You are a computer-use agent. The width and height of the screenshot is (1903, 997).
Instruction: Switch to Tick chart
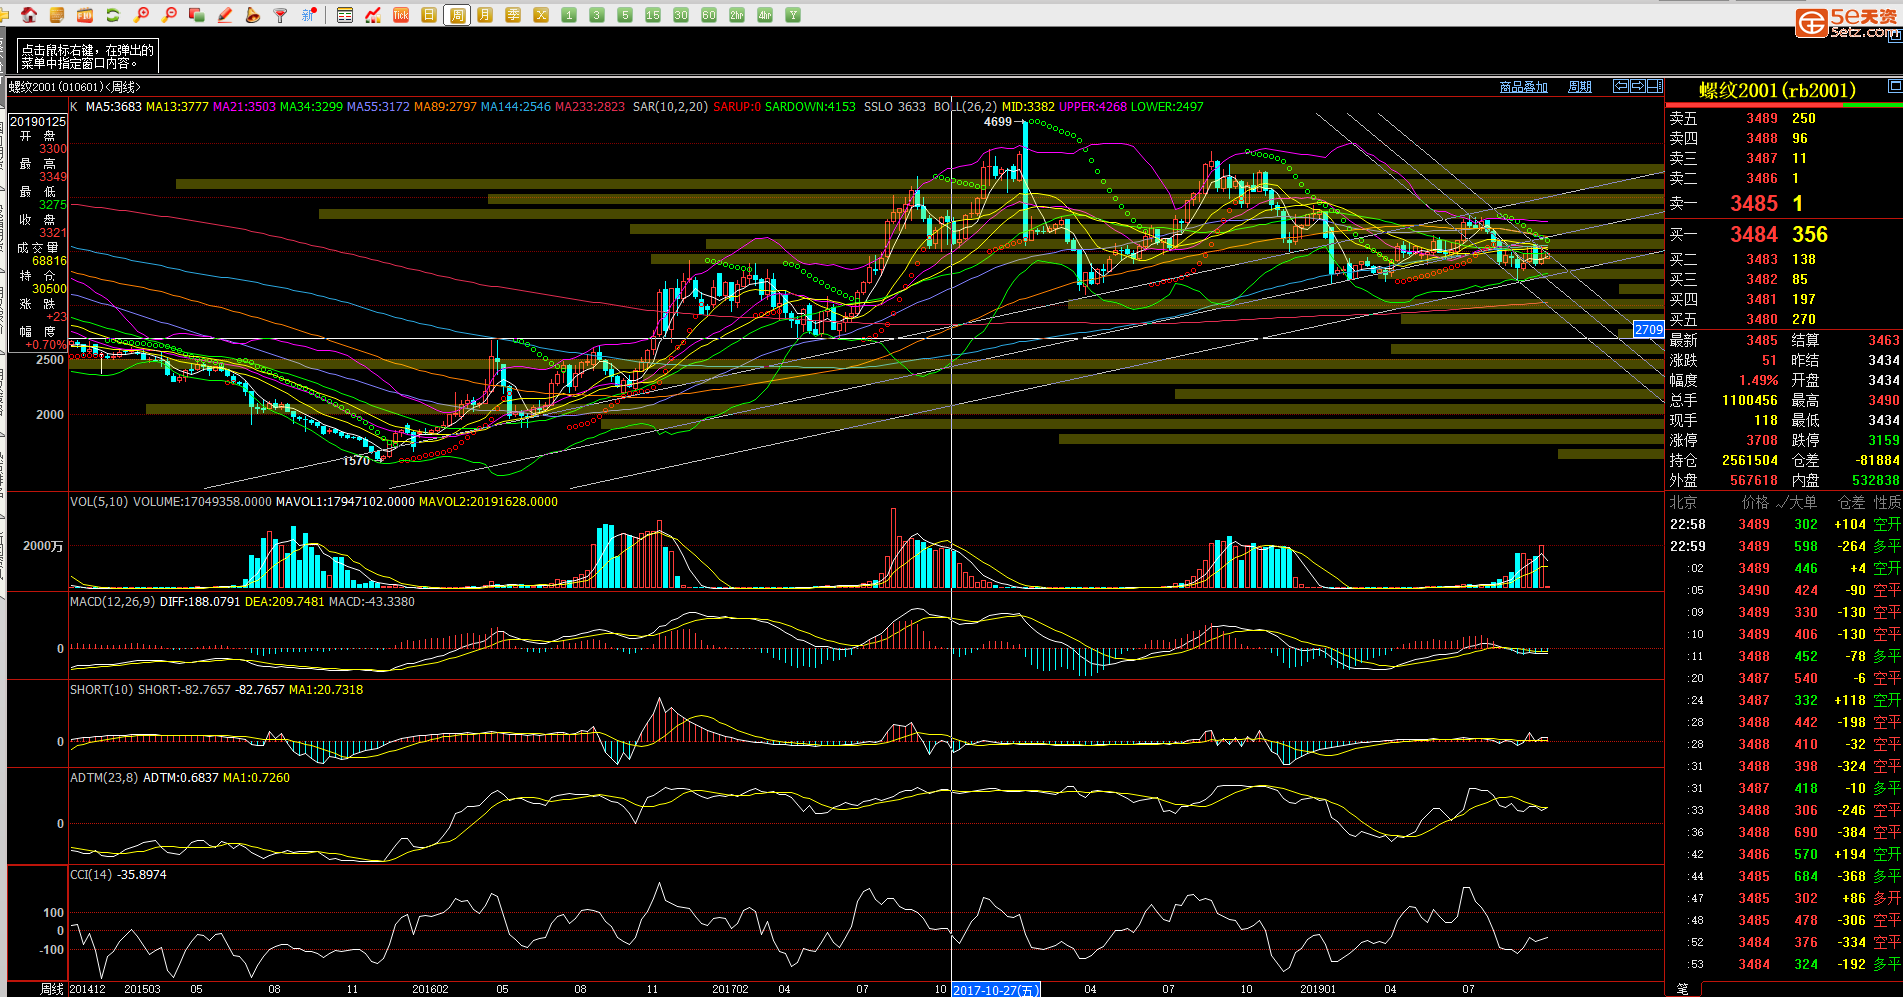coord(401,15)
